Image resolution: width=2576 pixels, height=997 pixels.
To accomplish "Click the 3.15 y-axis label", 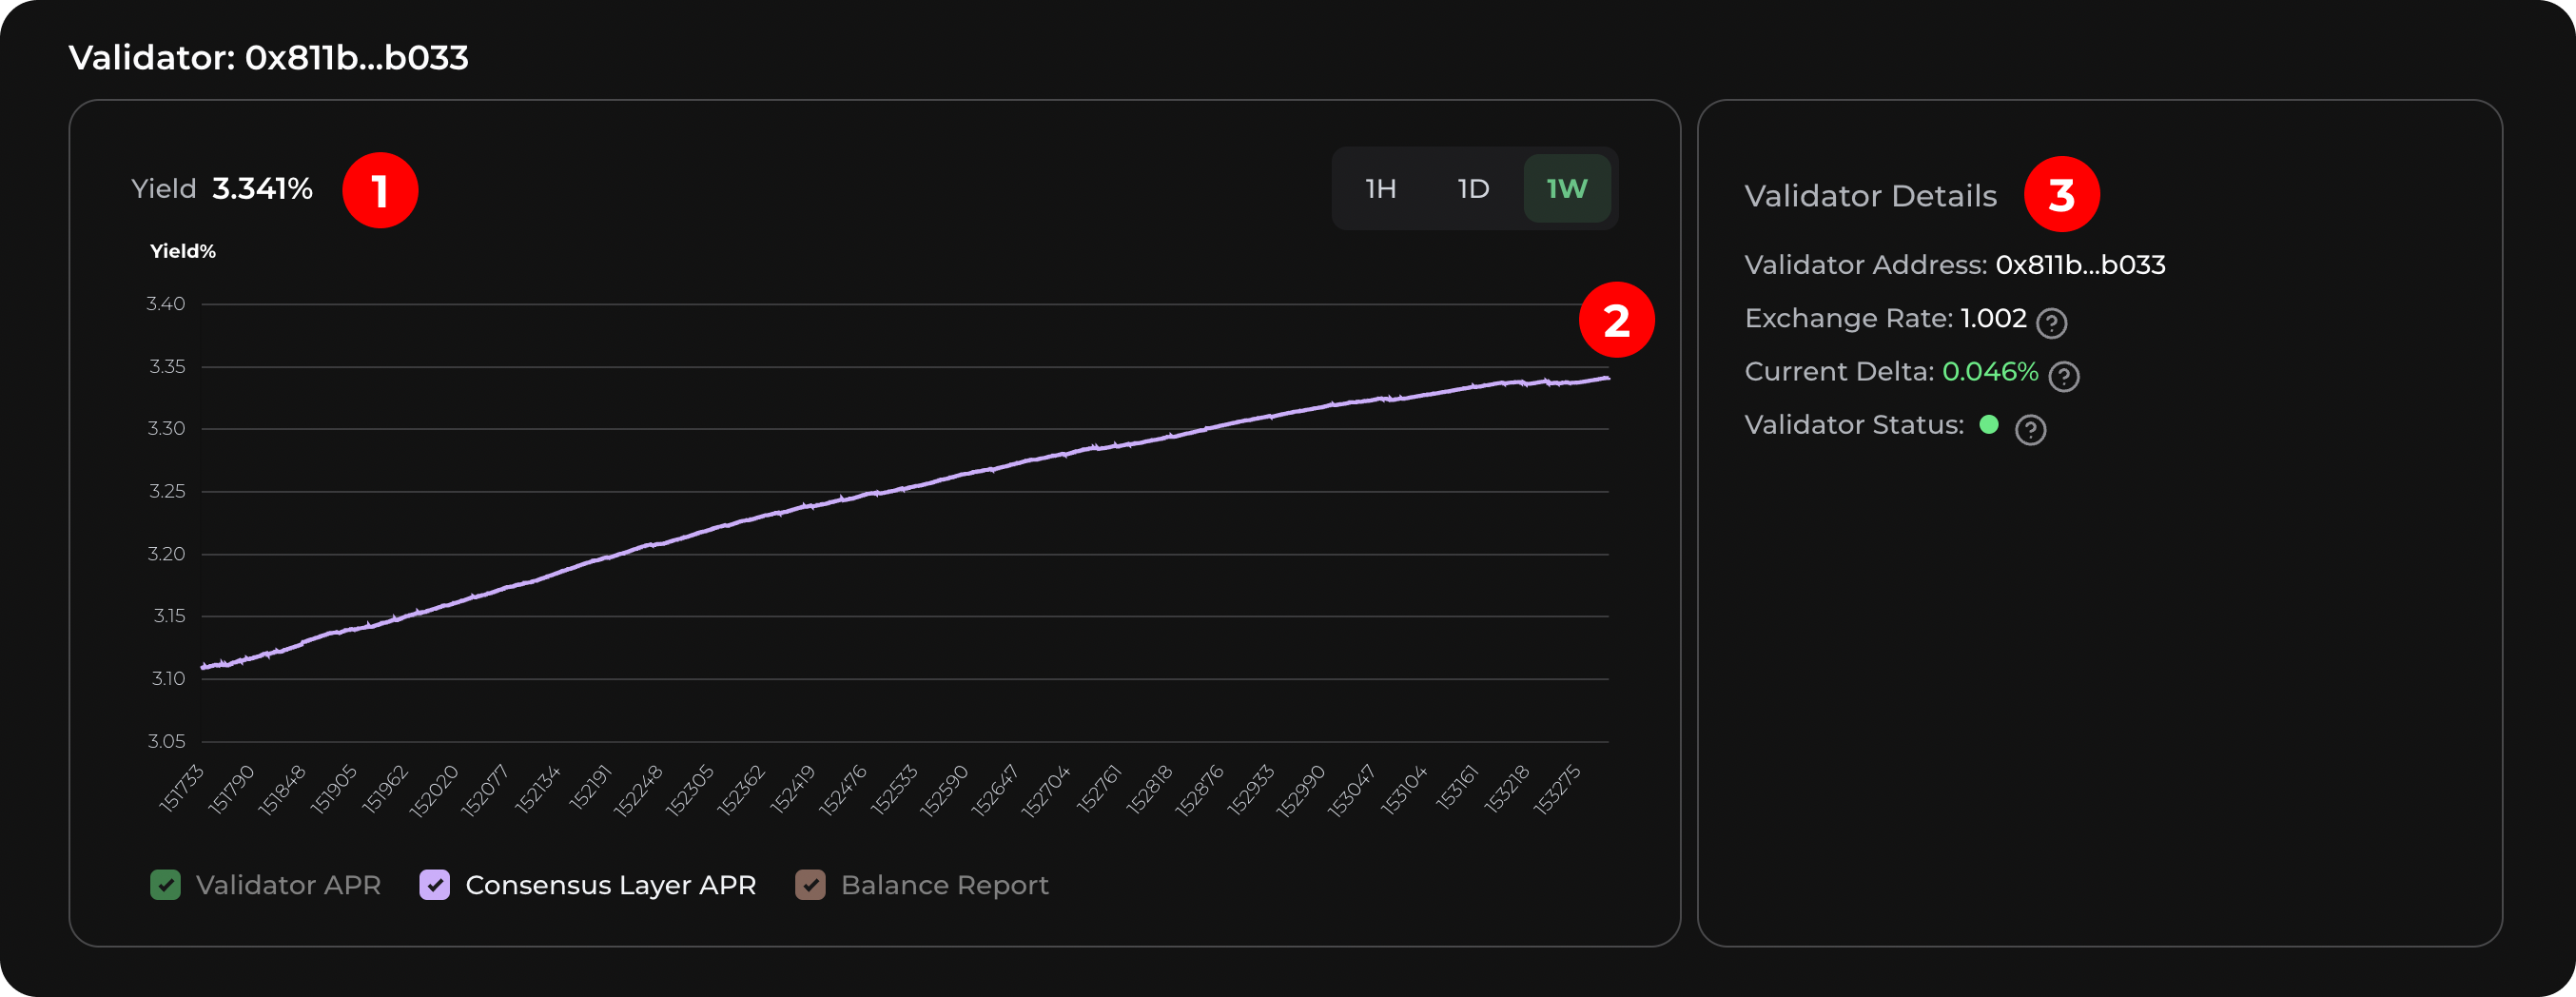I will point(169,616).
